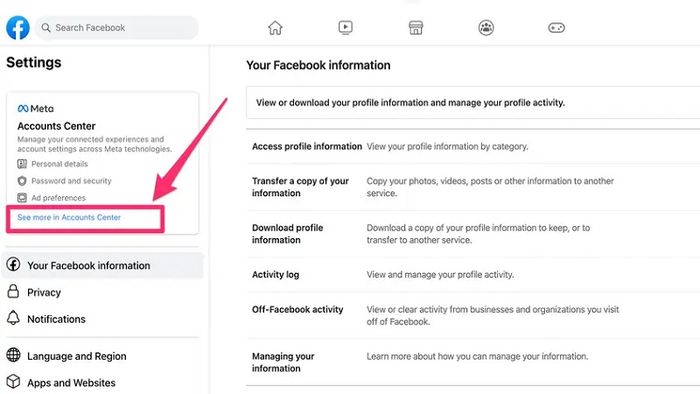Click the Apps and Websites cube icon
700x394 pixels.
click(13, 382)
